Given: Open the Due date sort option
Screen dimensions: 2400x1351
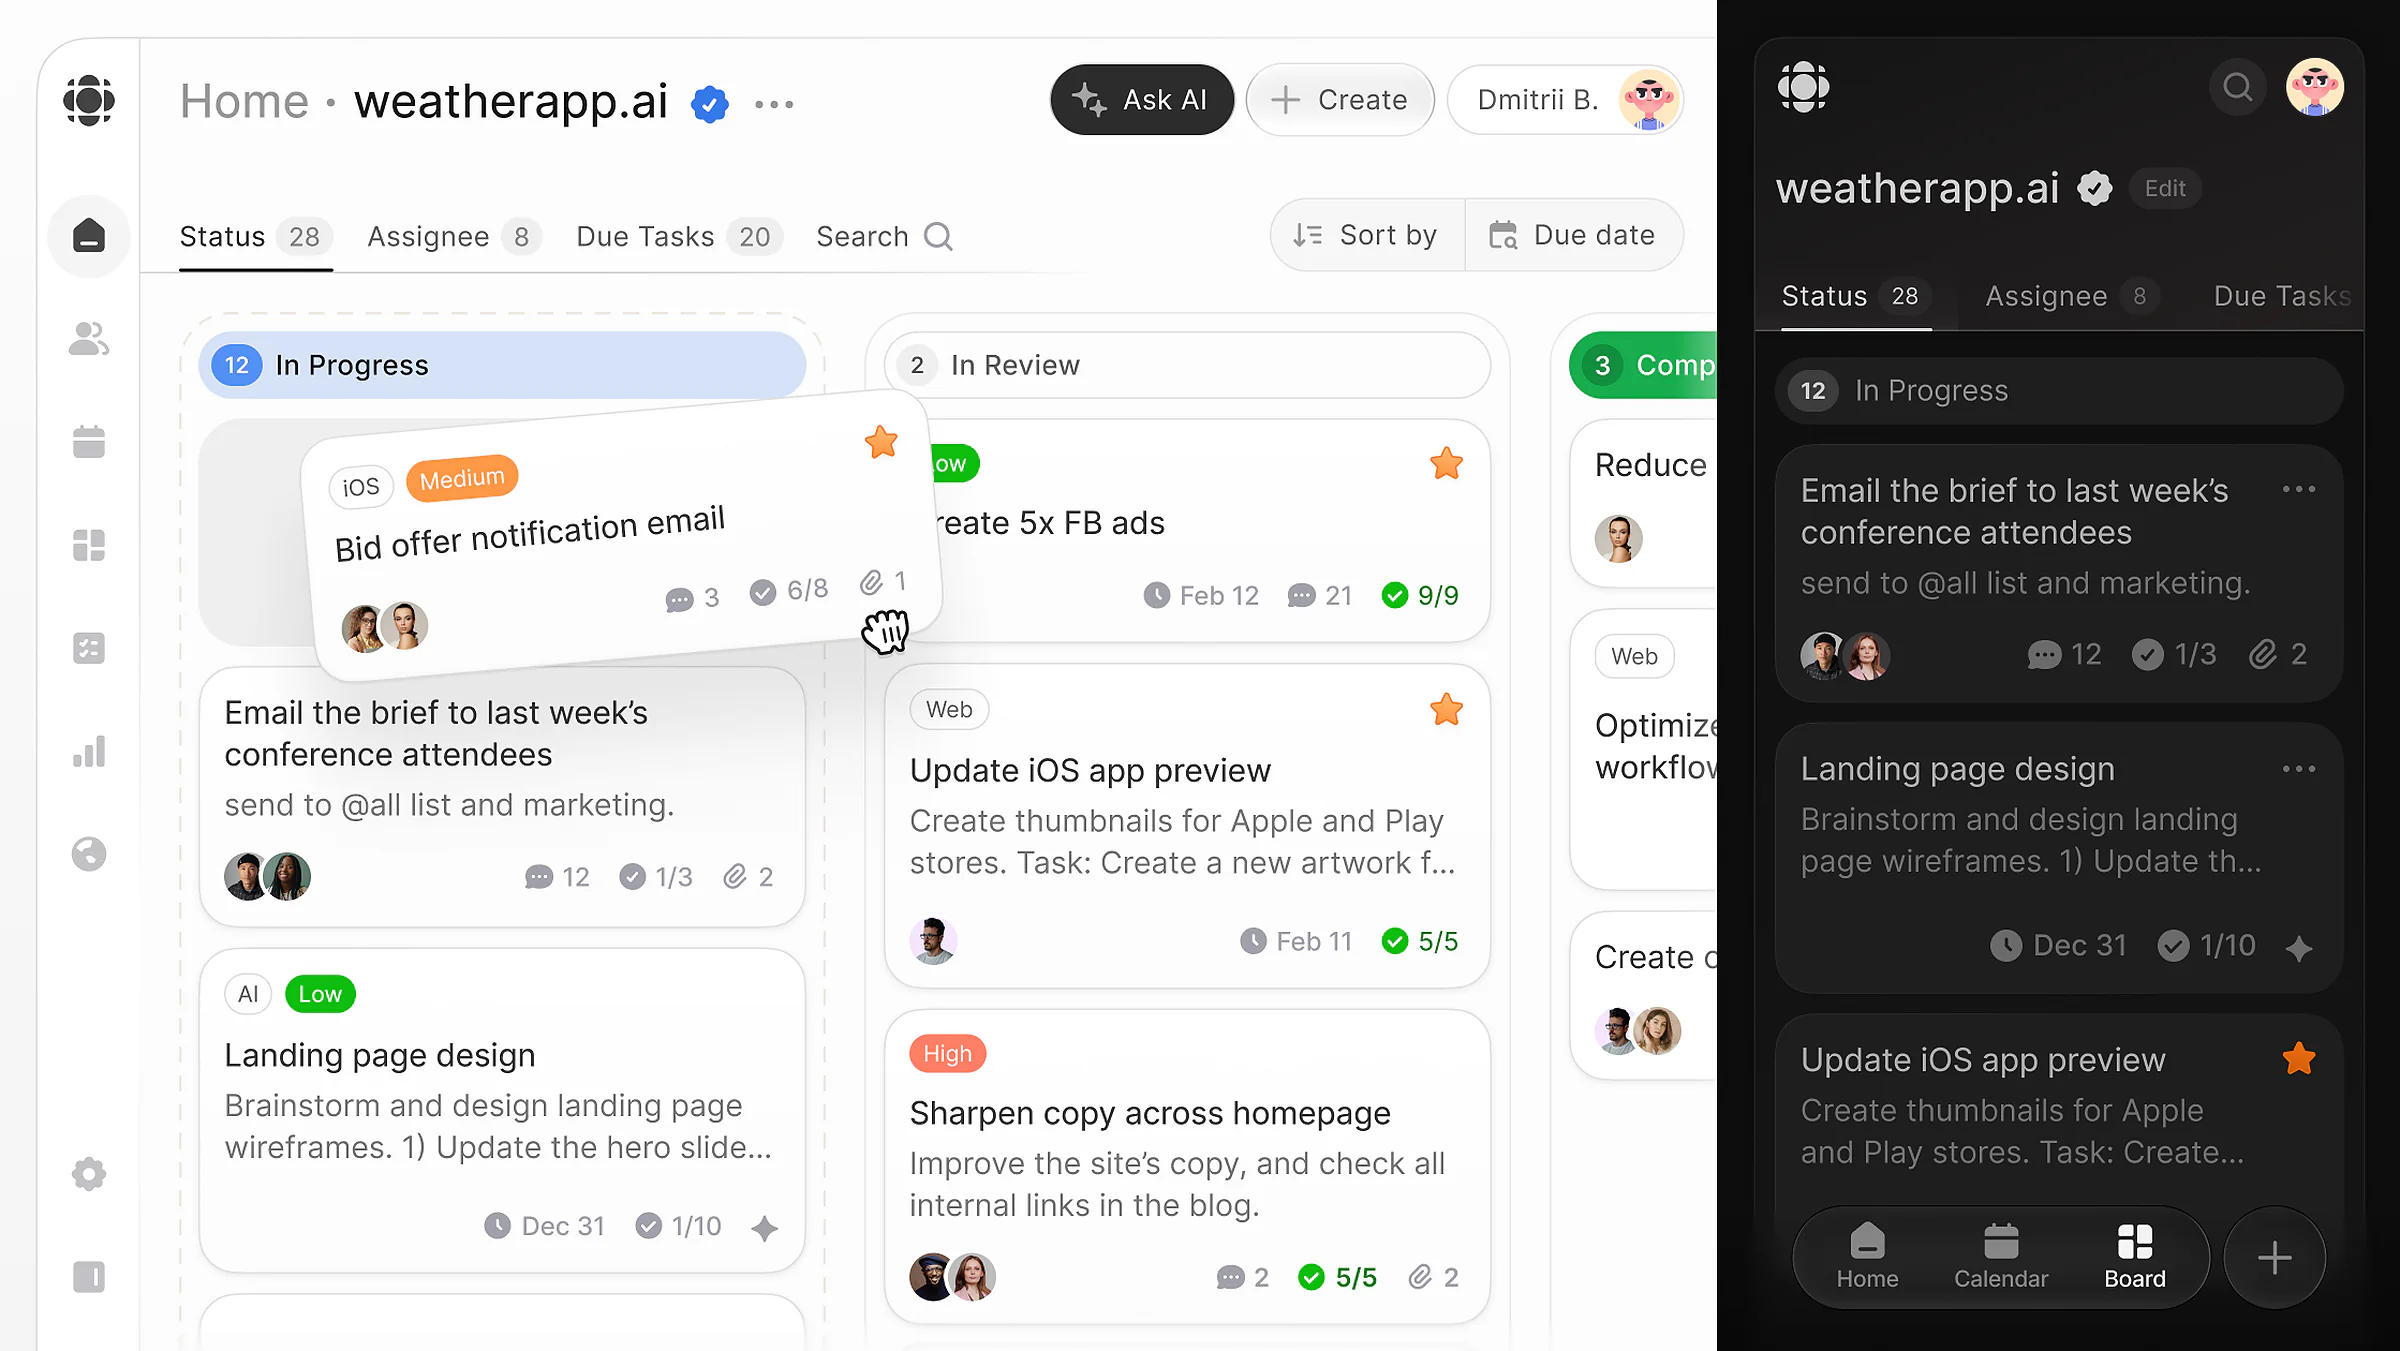Looking at the screenshot, I should (1574, 235).
